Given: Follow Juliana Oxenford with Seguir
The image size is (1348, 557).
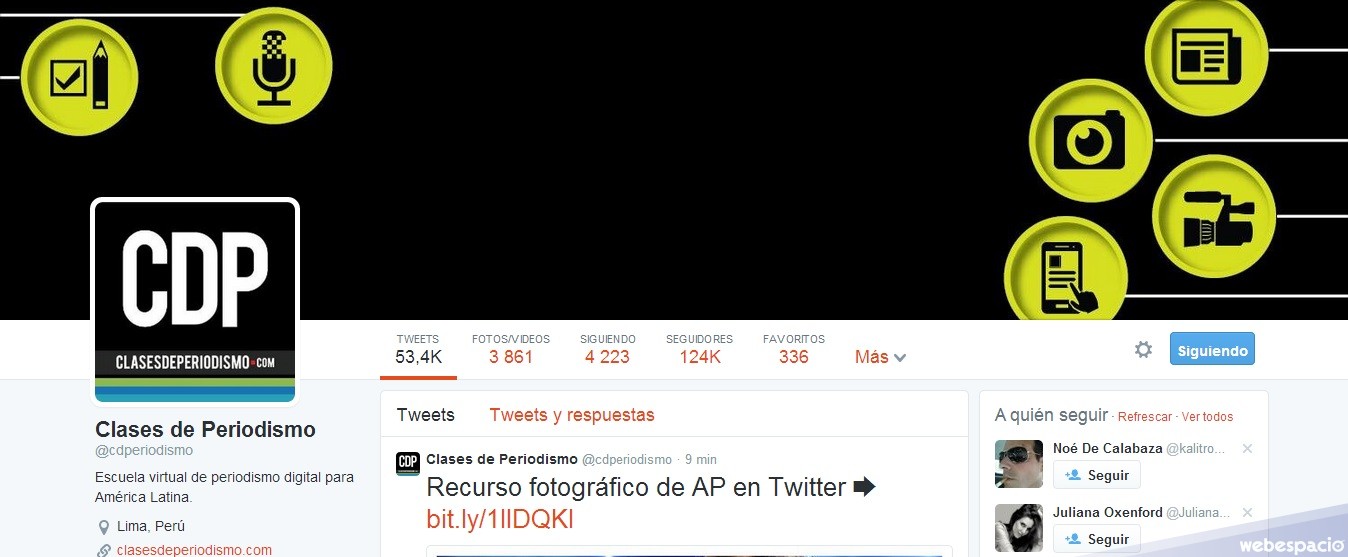Looking at the screenshot, I should coord(1097,539).
